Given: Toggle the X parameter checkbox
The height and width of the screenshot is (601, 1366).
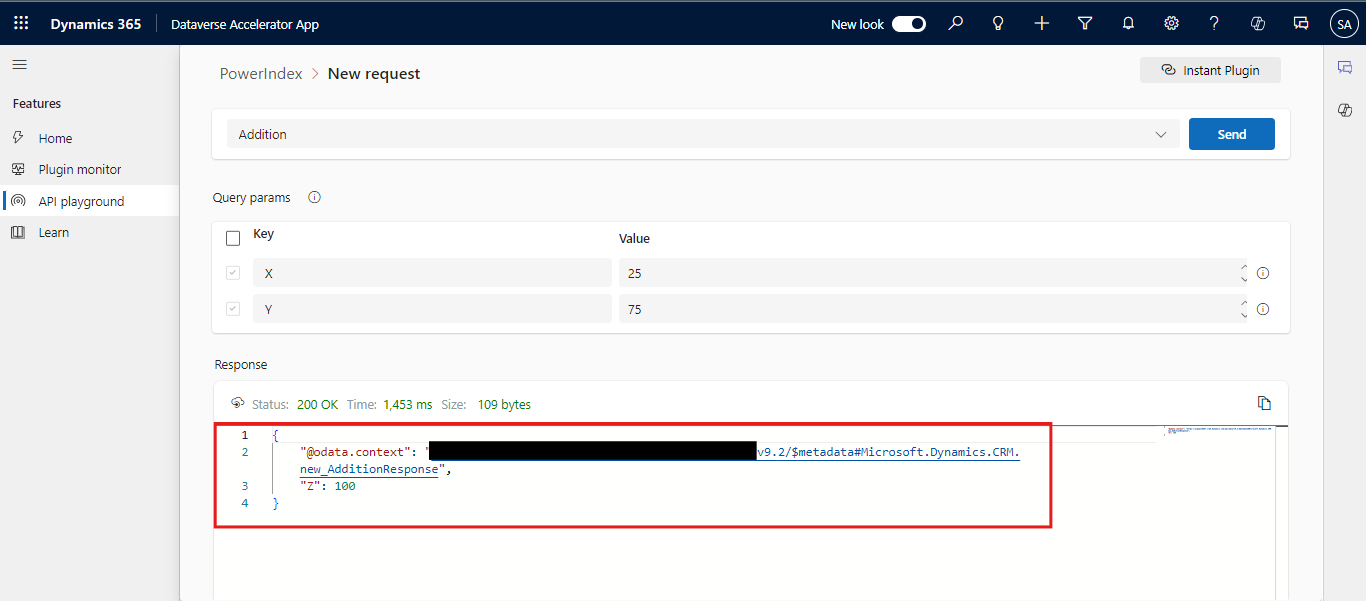Looking at the screenshot, I should 233,273.
